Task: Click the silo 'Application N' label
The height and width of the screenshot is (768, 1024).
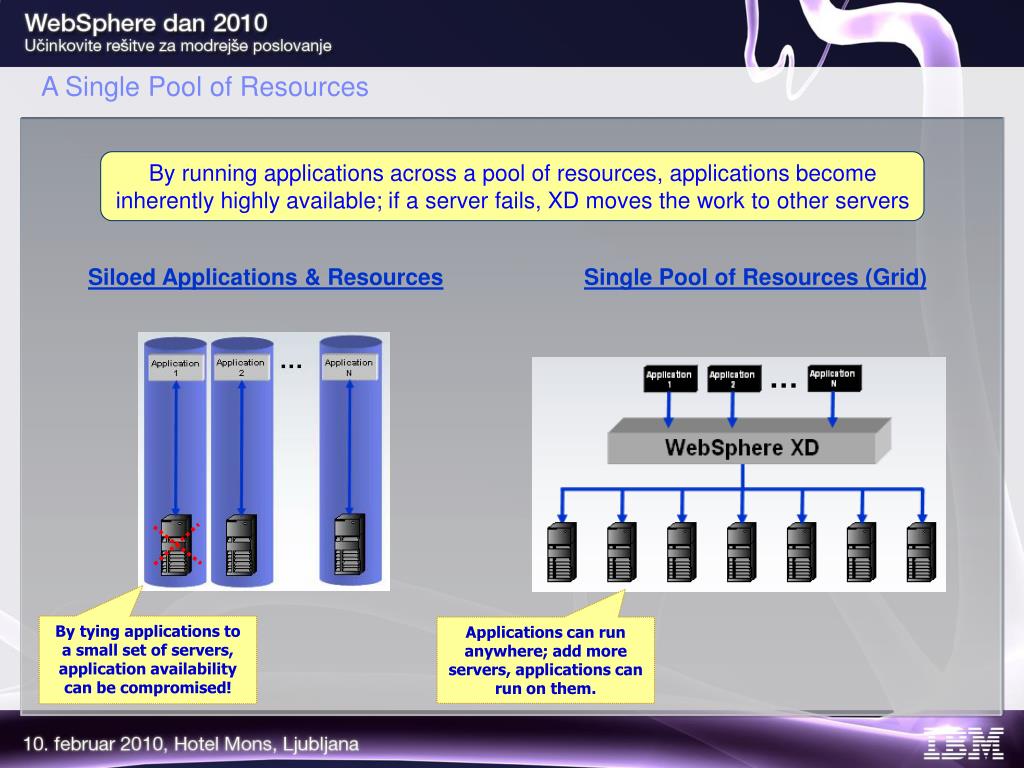Action: tap(349, 367)
